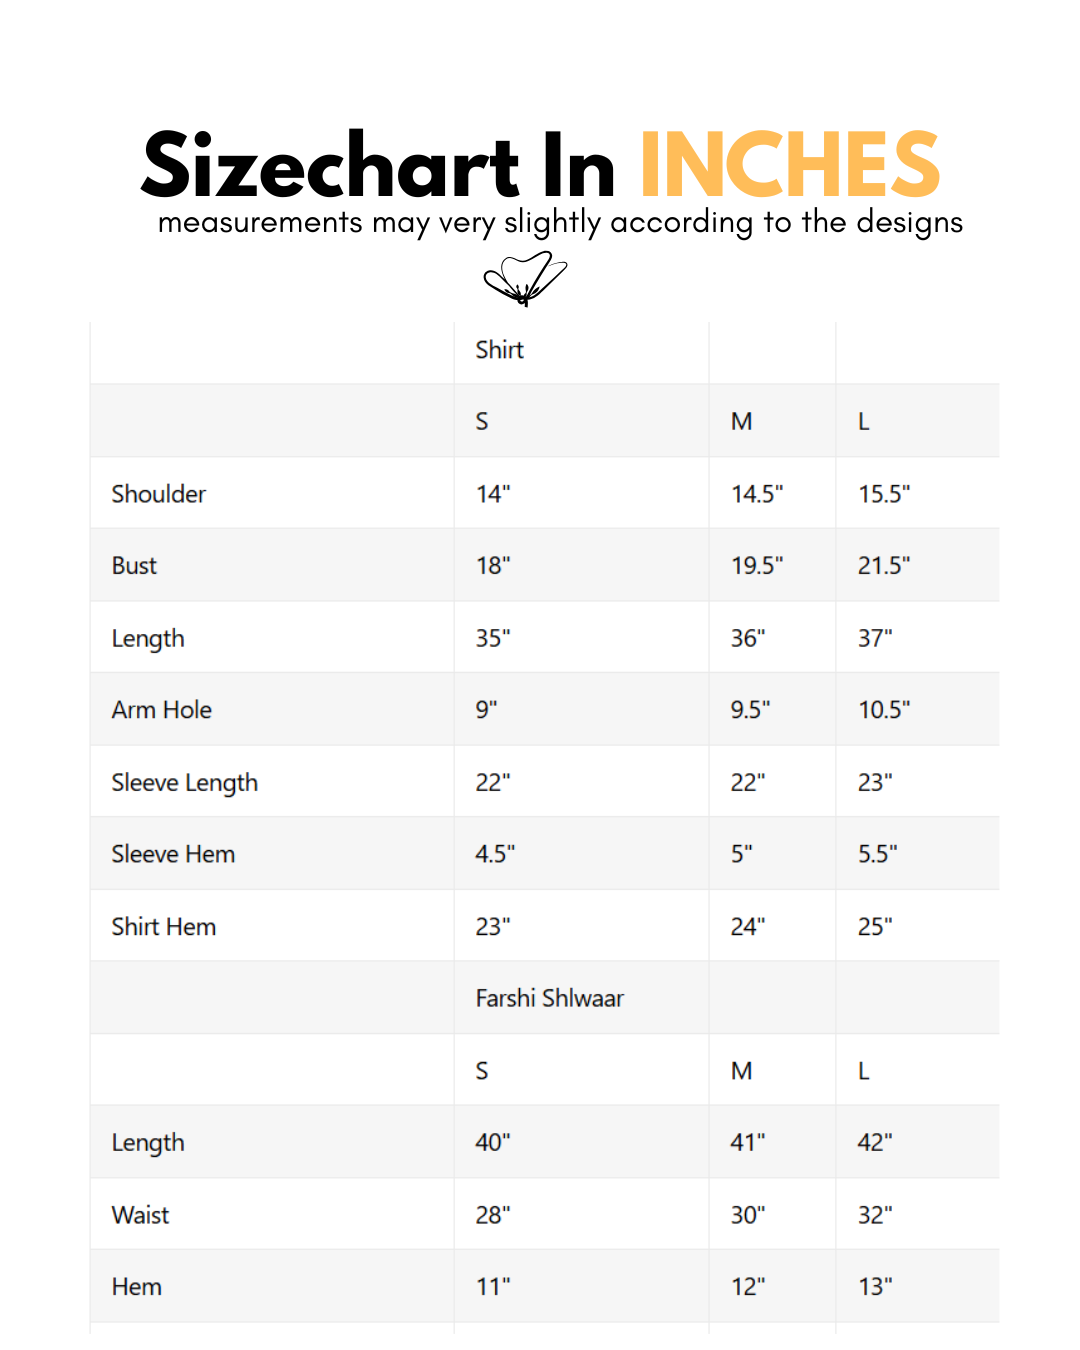Click the 'Bust' row label
The image size is (1080, 1350).
(135, 566)
